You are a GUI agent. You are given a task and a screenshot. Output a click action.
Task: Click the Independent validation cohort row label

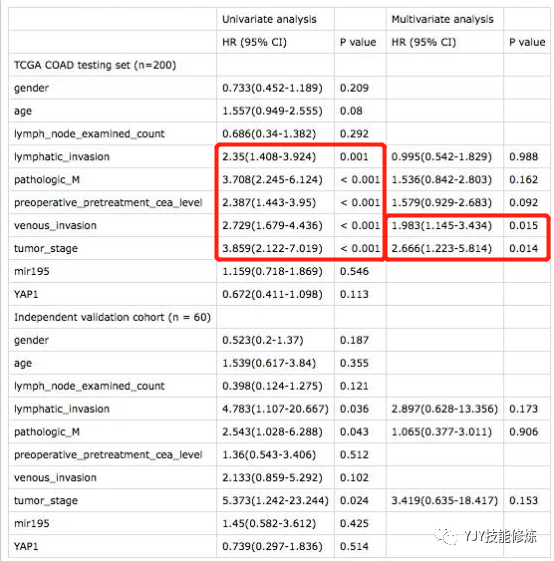click(x=112, y=317)
